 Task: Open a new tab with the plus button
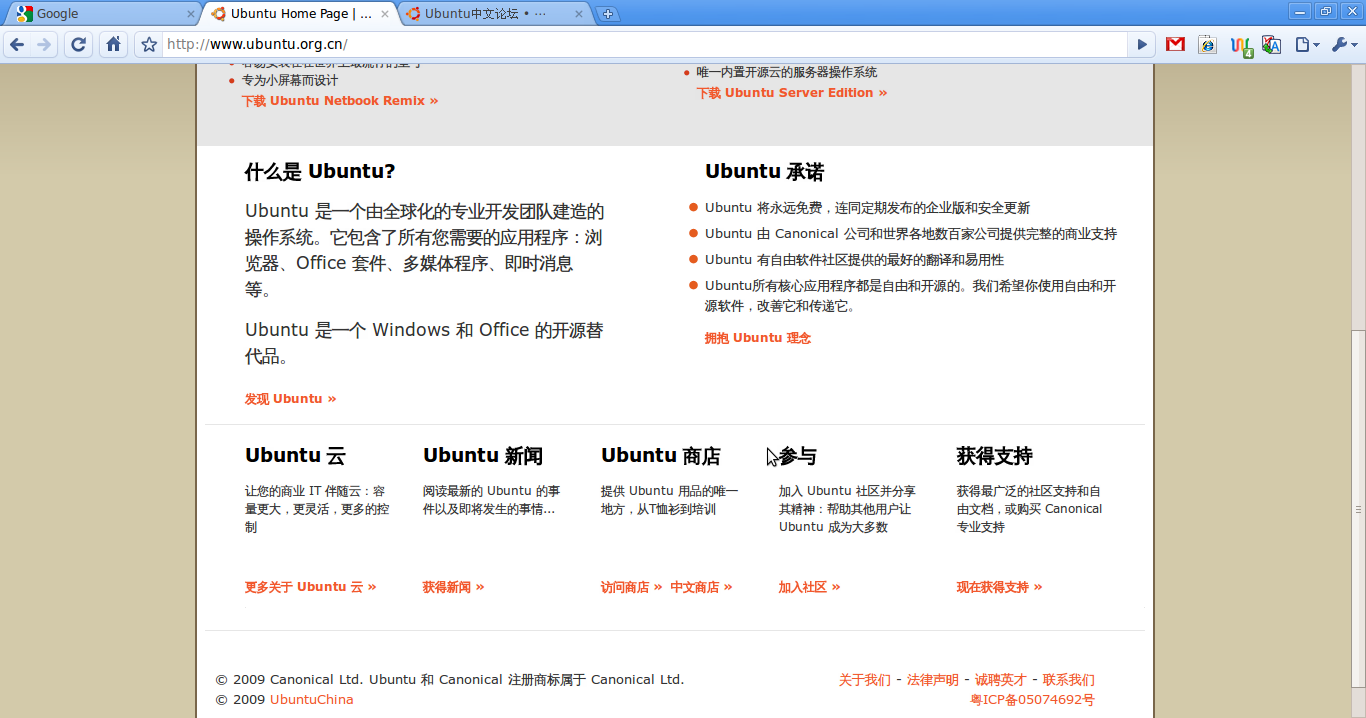pyautogui.click(x=607, y=14)
